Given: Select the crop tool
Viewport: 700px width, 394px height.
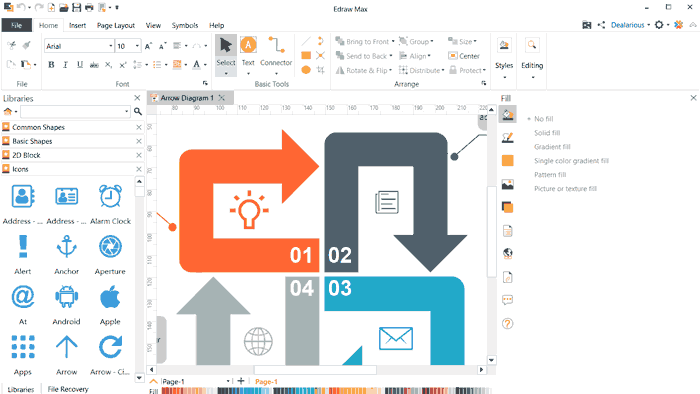Looking at the screenshot, I should pyautogui.click(x=321, y=70).
